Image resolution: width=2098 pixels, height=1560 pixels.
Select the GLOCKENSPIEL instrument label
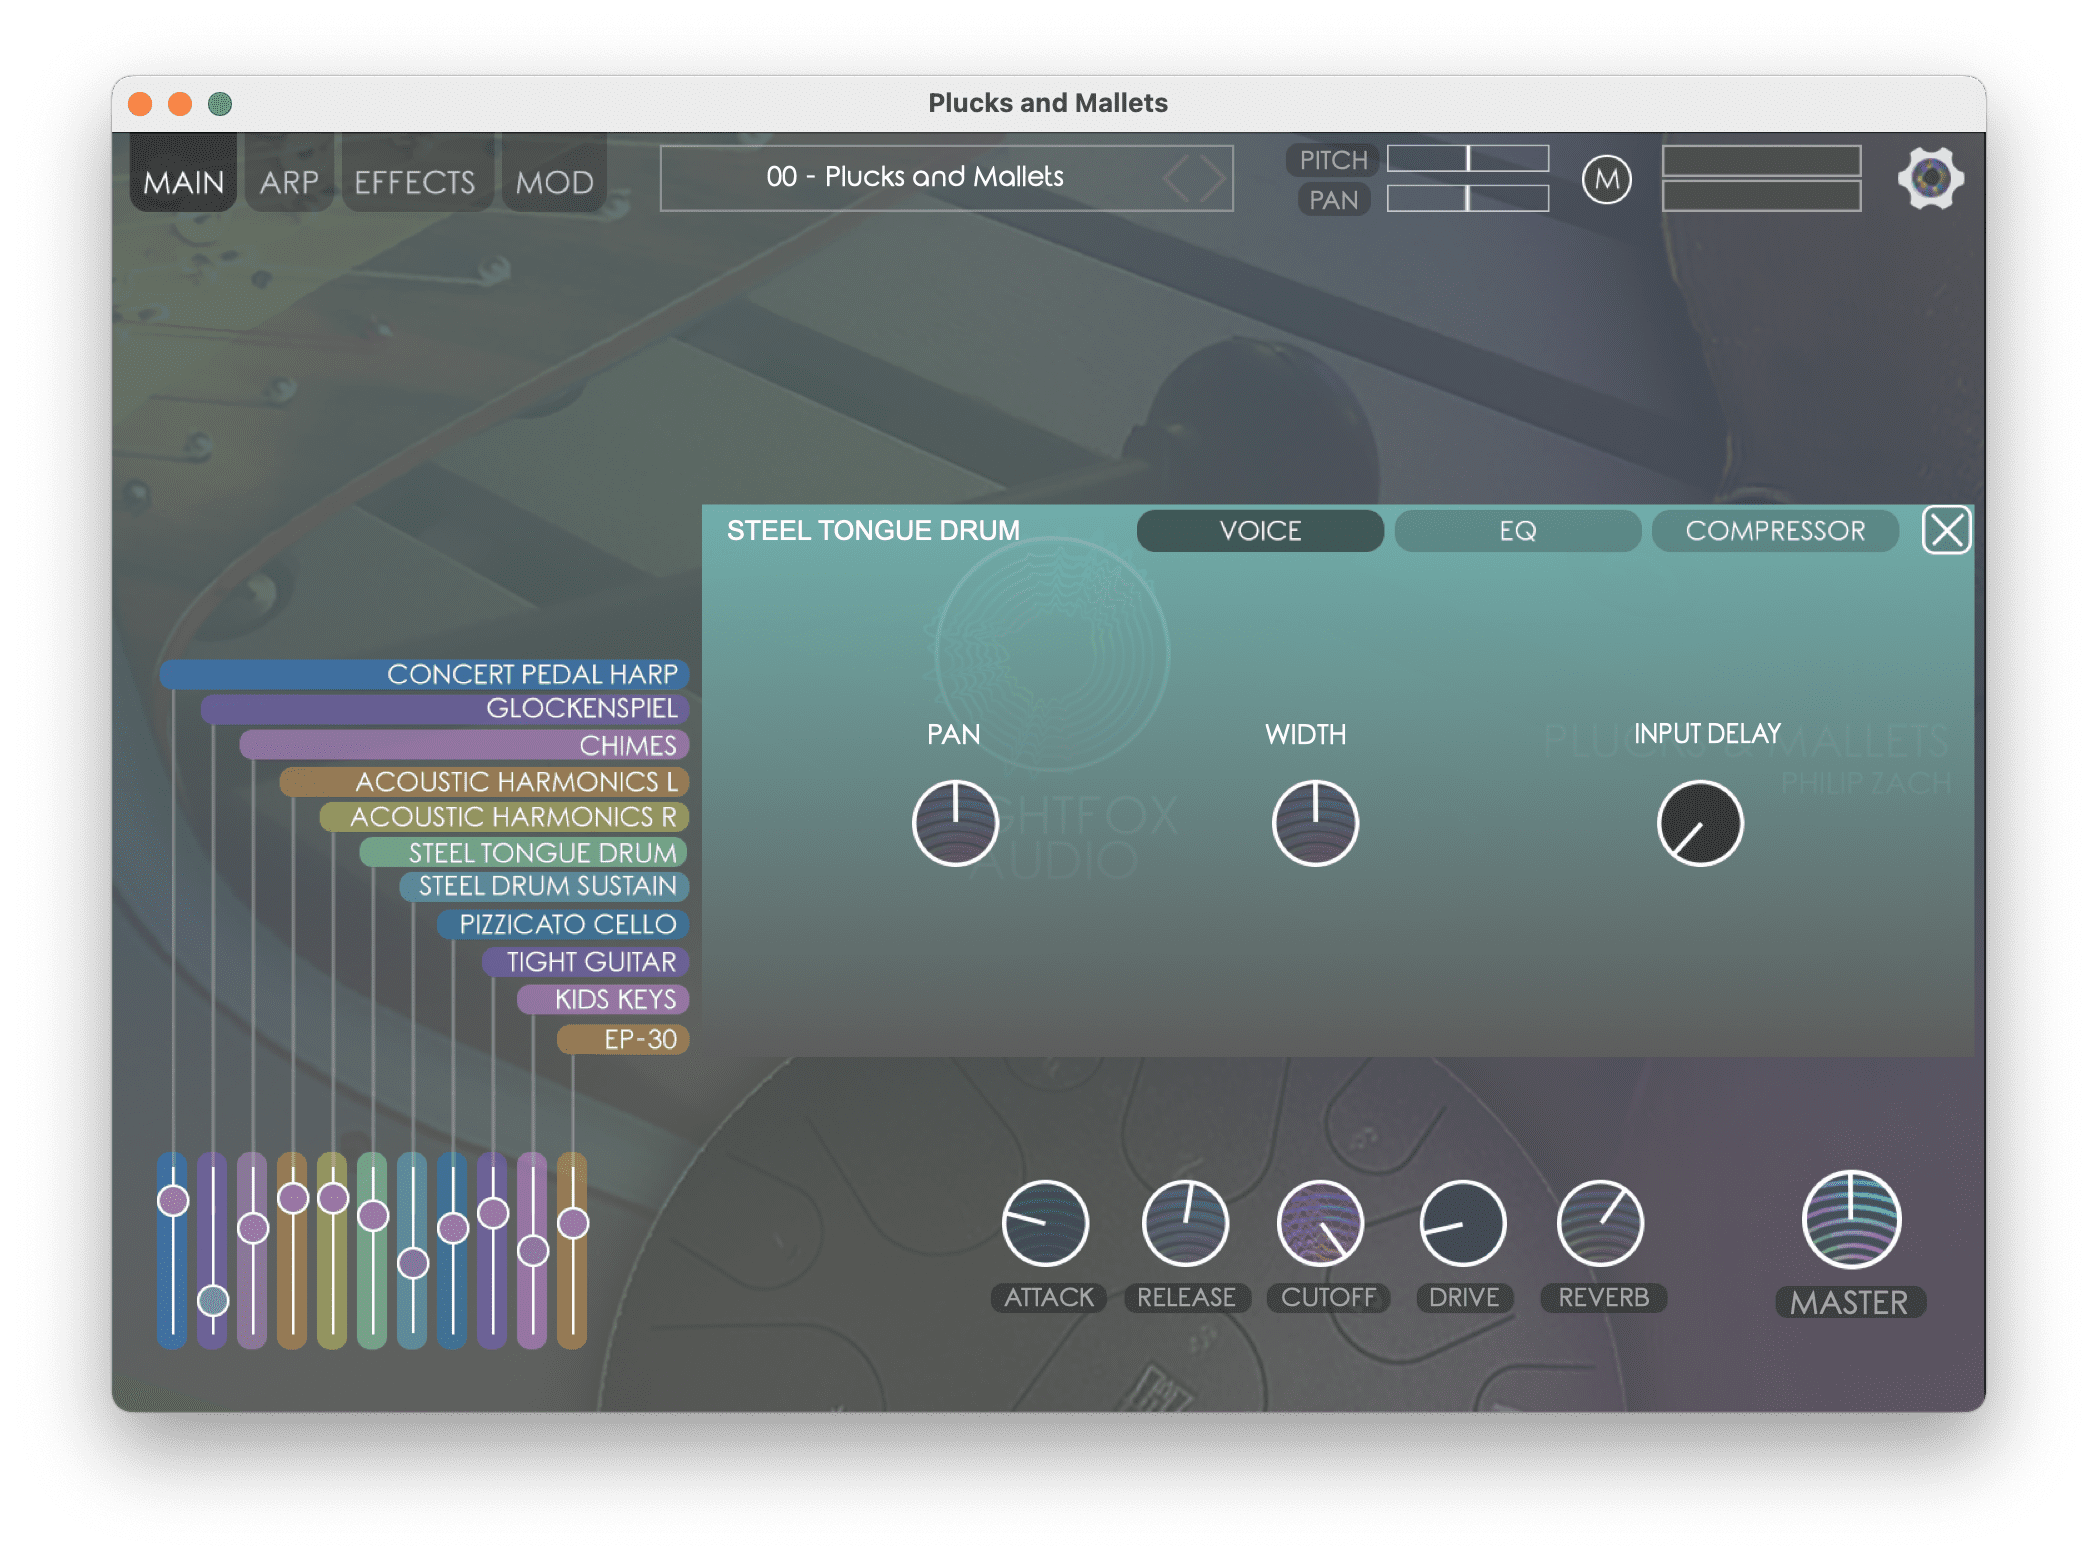point(581,709)
